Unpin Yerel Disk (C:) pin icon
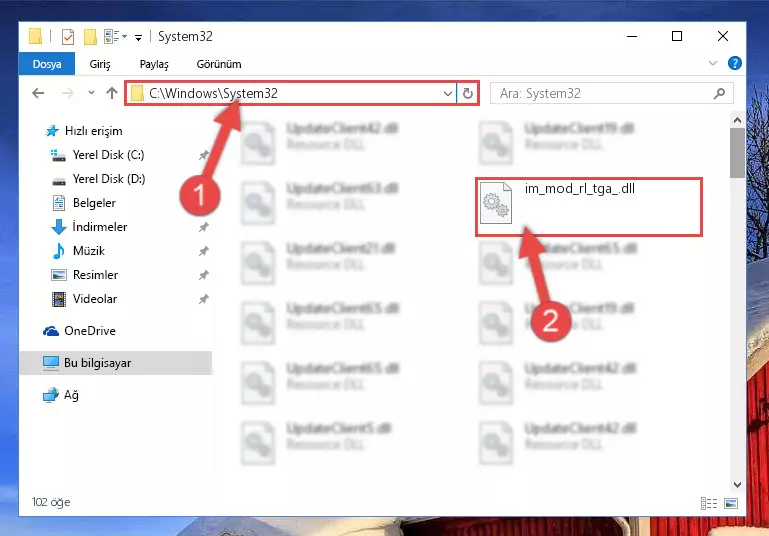769x536 pixels. (203, 155)
